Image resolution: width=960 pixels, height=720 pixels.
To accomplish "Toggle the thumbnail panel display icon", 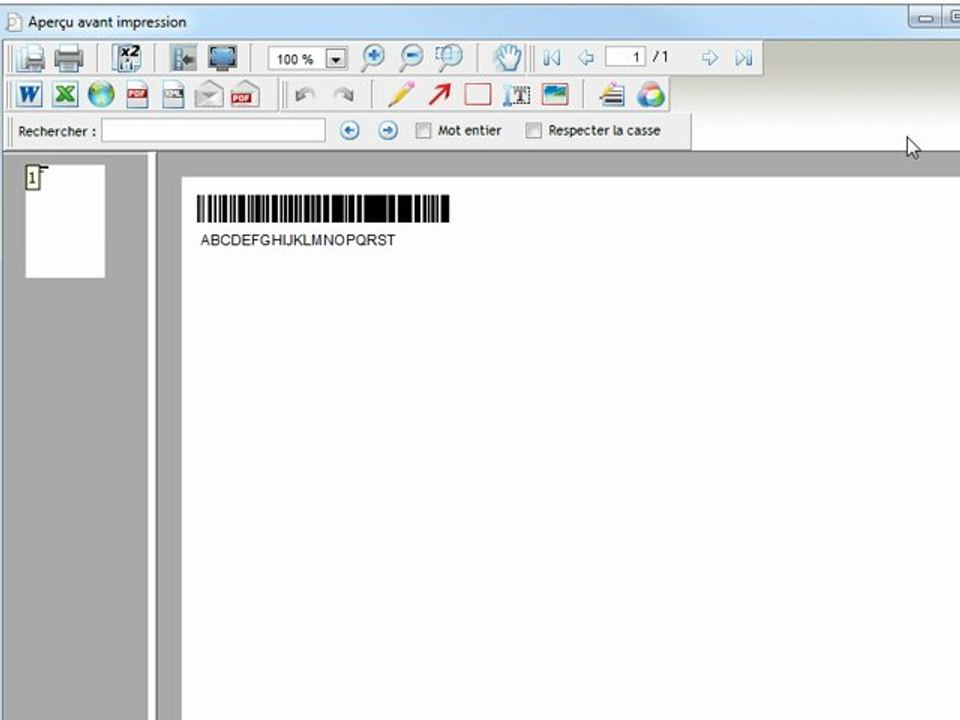I will coord(183,58).
